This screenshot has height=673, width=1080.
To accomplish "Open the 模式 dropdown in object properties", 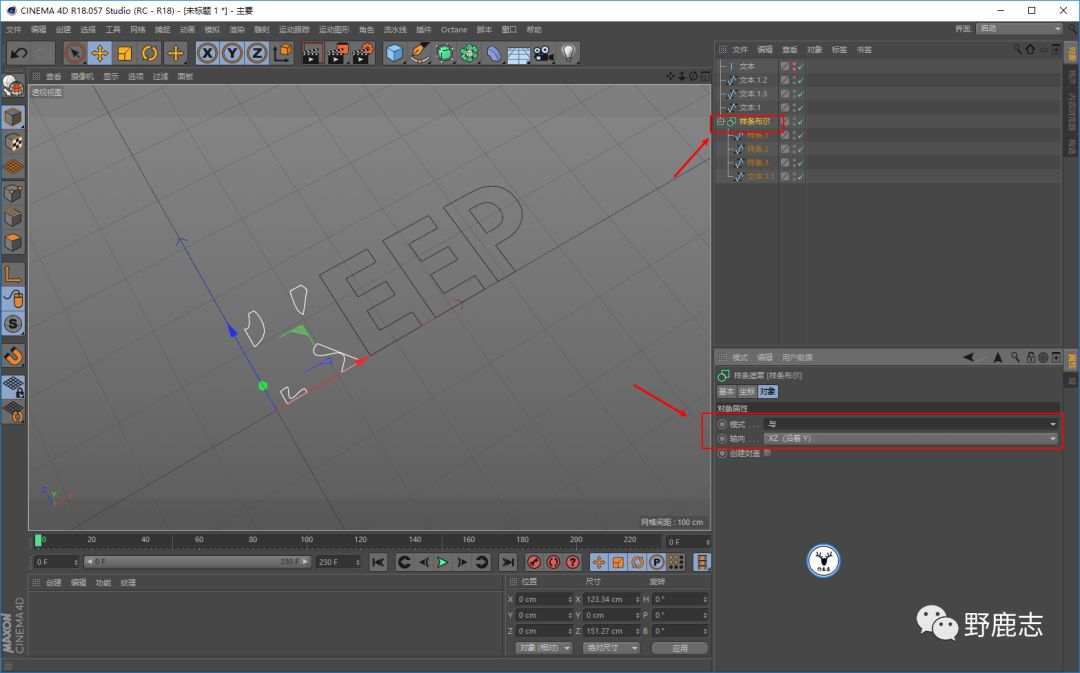I will pos(909,424).
